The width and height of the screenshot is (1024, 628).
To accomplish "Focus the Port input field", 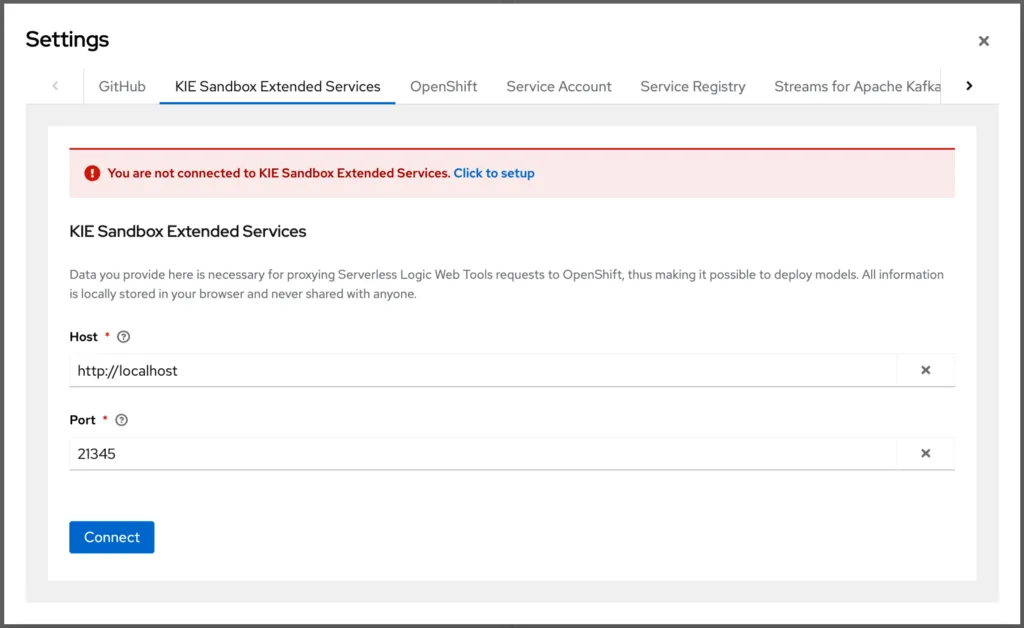I will 483,454.
